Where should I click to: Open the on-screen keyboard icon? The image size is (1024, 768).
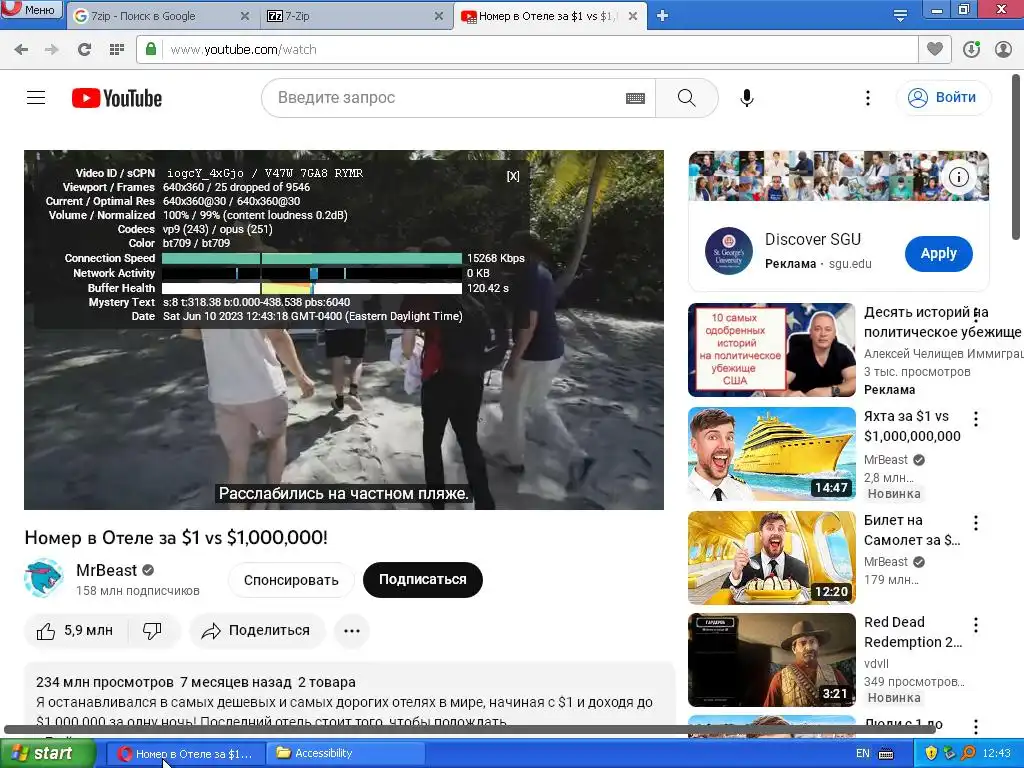[635, 98]
